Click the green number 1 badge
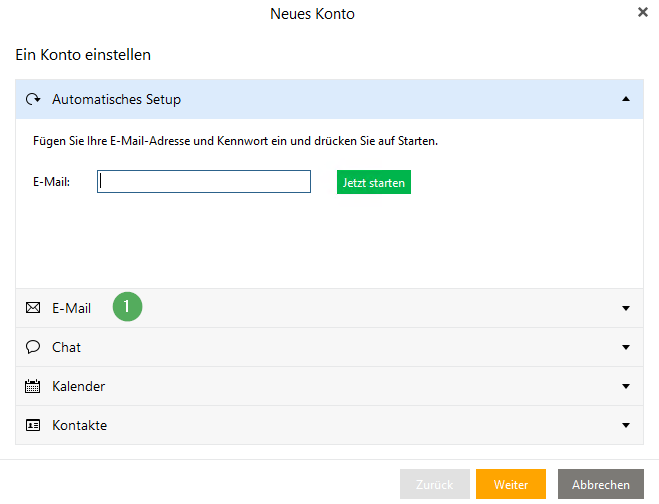Image resolution: width=659 pixels, height=504 pixels. pos(127,306)
